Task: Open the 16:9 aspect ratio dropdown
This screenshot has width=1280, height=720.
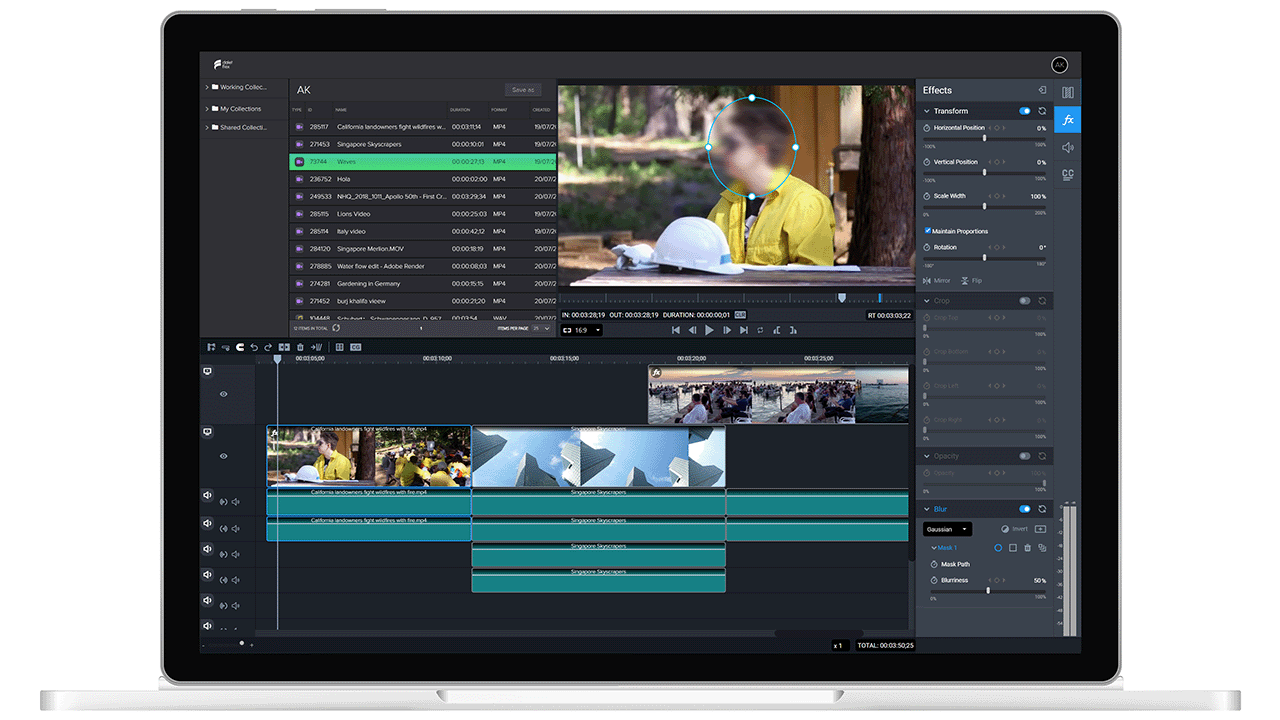Action: (x=582, y=330)
